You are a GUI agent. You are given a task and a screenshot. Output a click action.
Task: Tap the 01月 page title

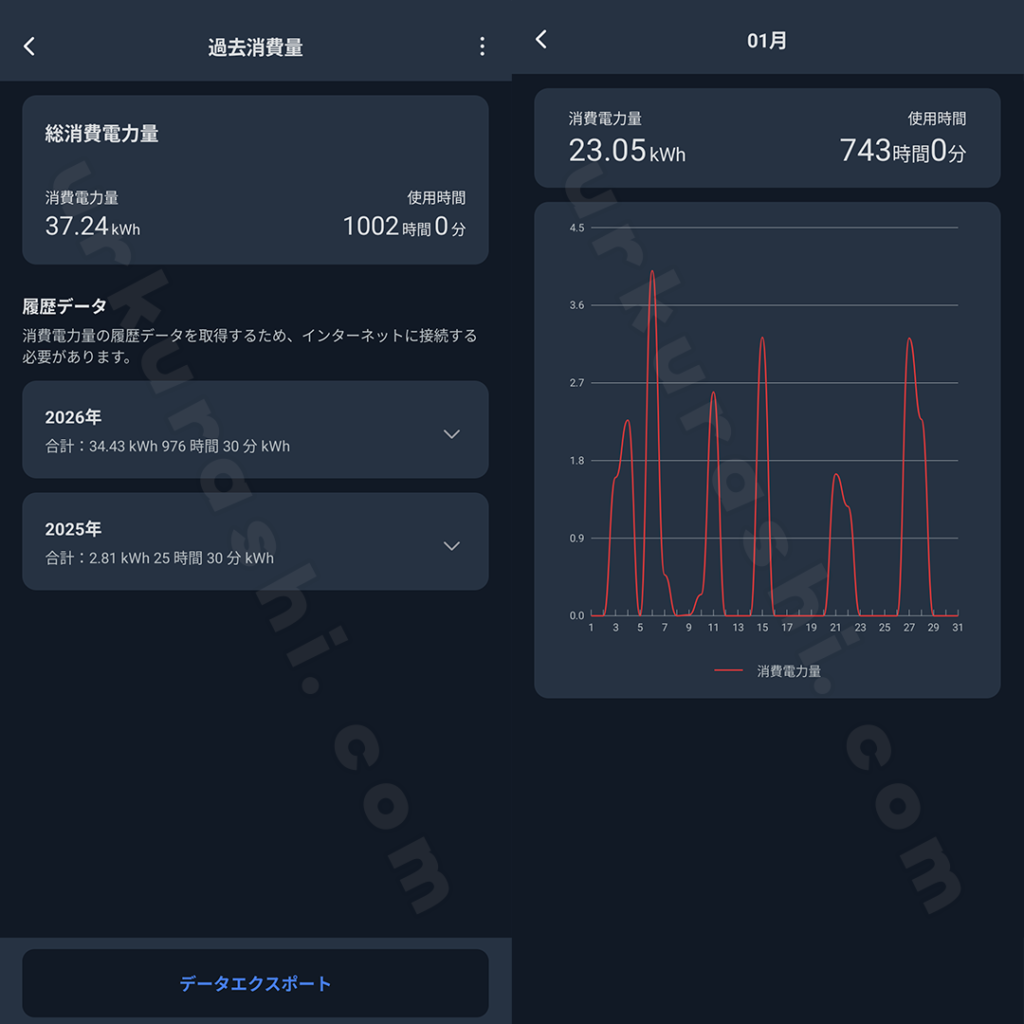[x=767, y=41]
